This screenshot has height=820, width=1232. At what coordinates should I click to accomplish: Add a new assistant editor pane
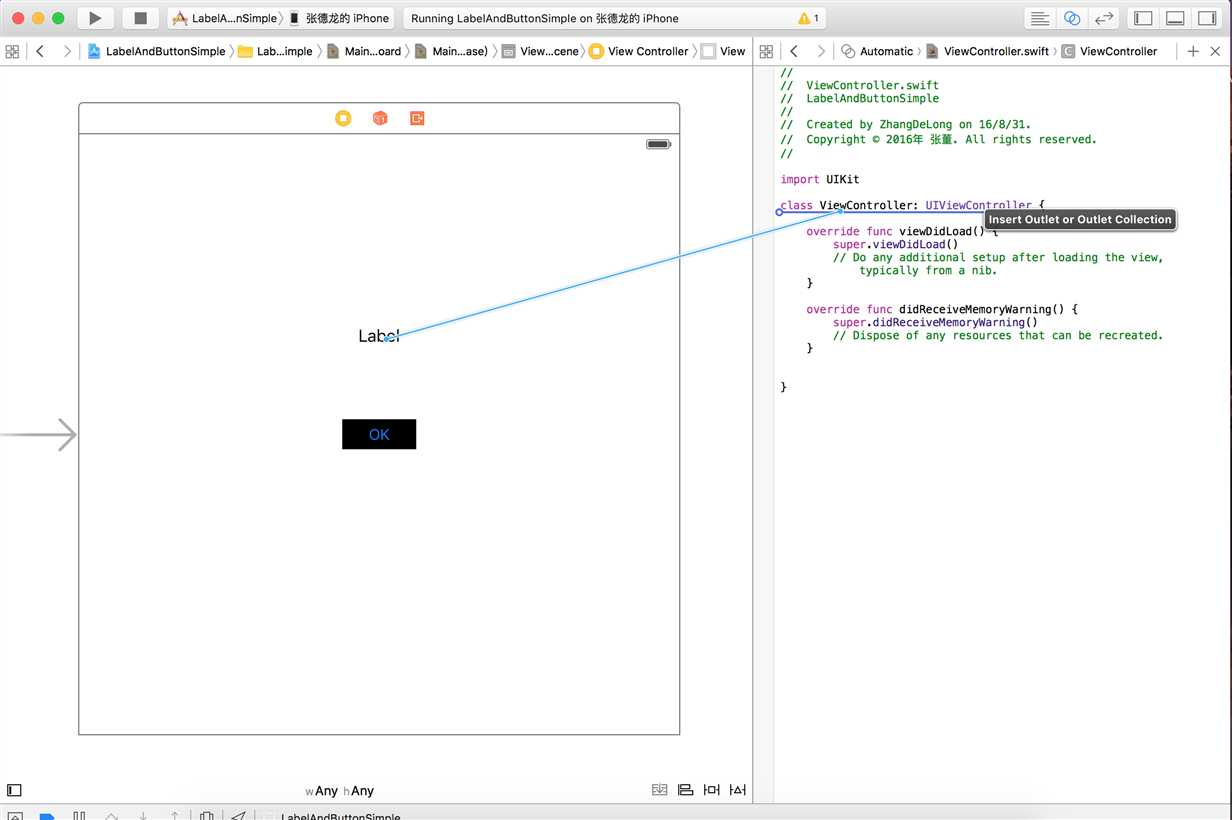pyautogui.click(x=1193, y=51)
